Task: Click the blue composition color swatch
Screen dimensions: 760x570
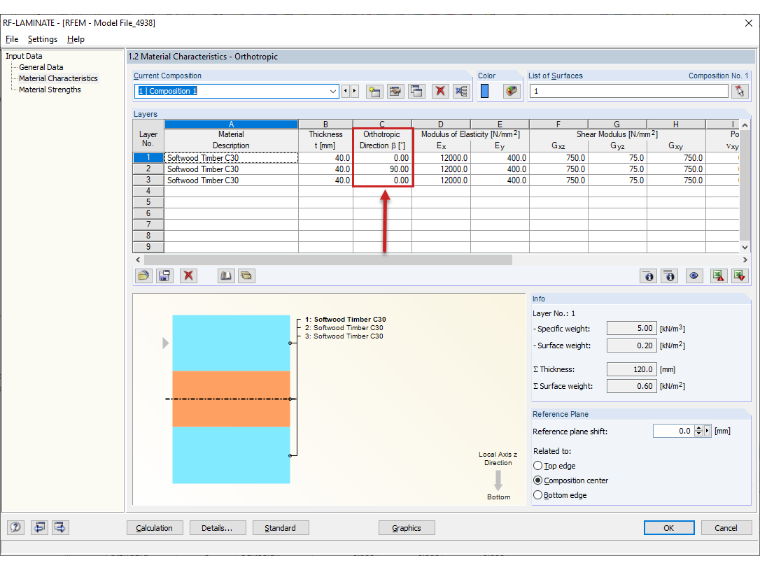Action: 485,91
